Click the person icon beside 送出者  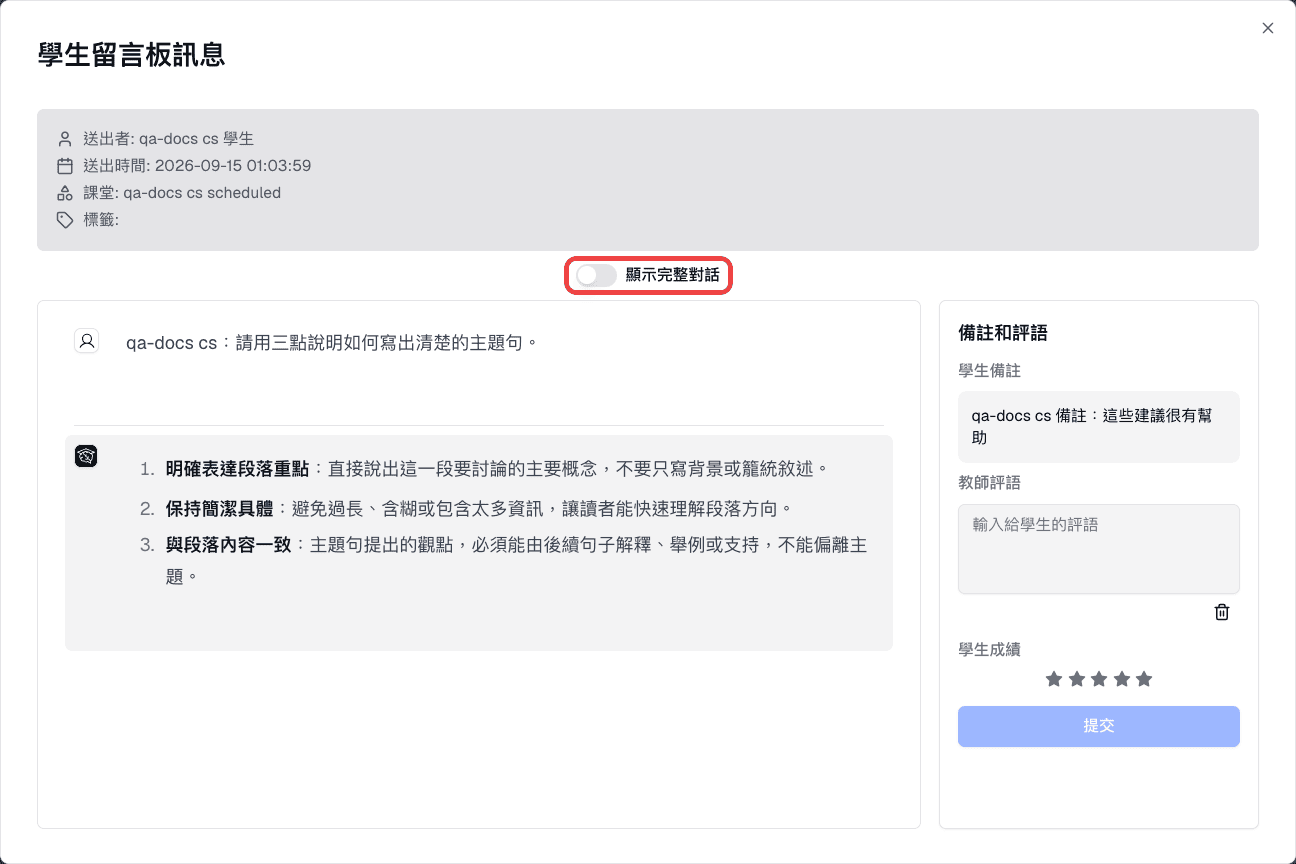click(x=65, y=139)
